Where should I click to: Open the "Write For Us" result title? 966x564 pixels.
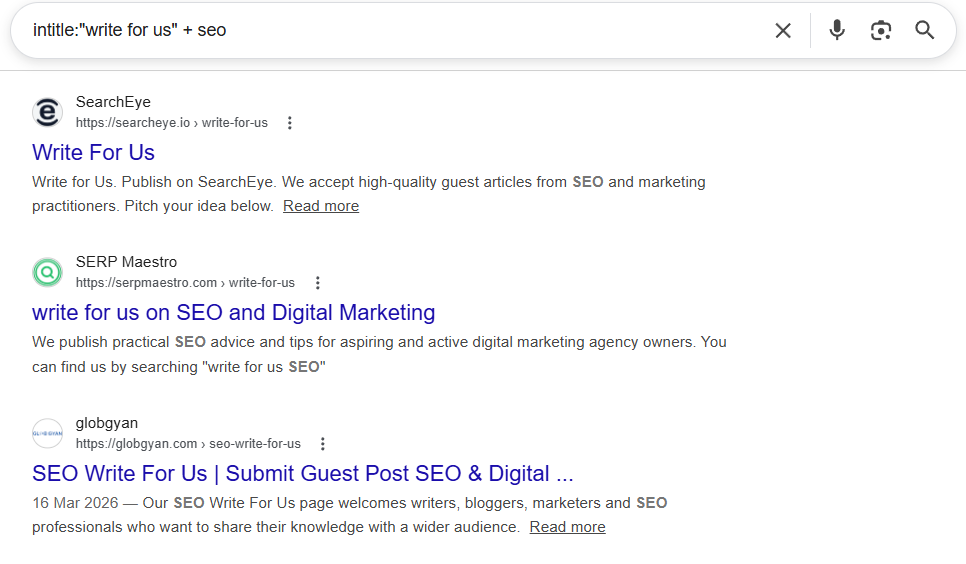[x=93, y=152]
